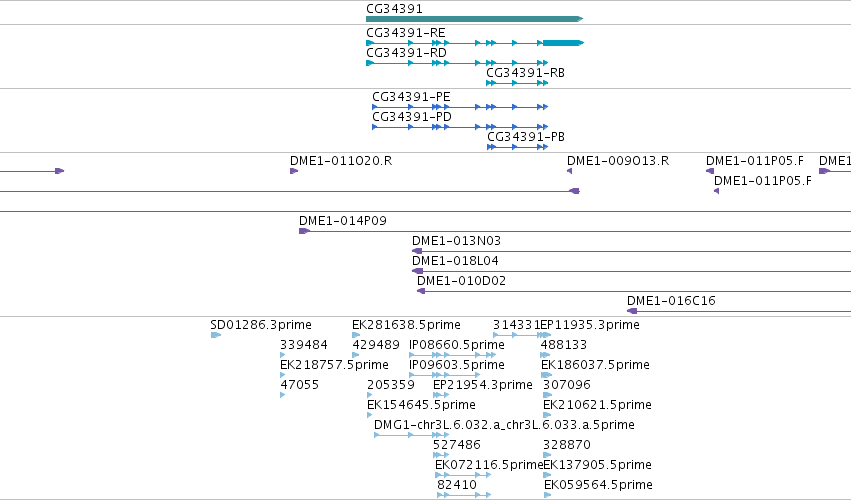Select the DME1-010D02 clone label
The image size is (851, 500).
[461, 282]
